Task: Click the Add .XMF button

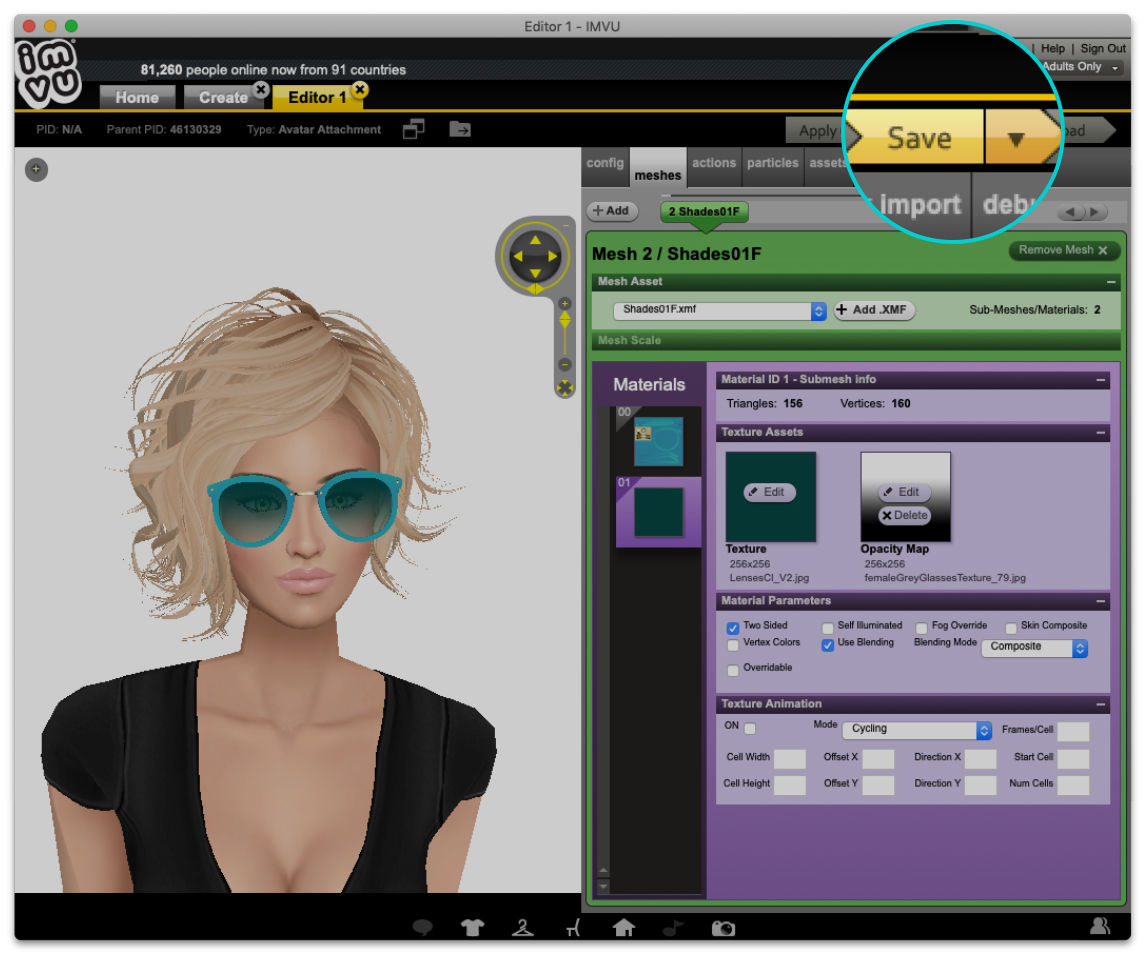Action: 874,310
